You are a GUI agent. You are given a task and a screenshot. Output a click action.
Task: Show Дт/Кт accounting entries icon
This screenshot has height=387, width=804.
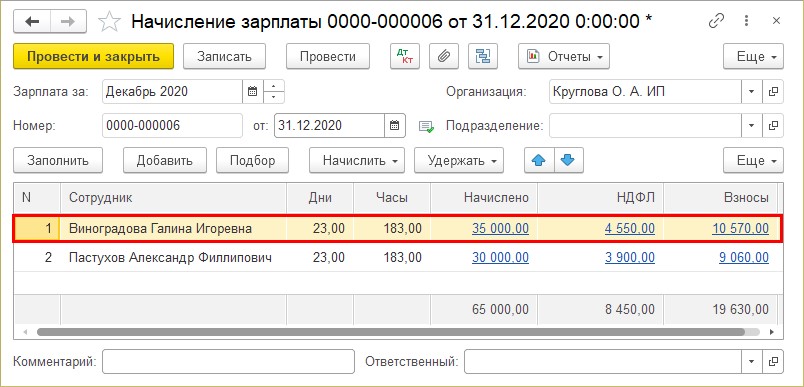(x=405, y=56)
